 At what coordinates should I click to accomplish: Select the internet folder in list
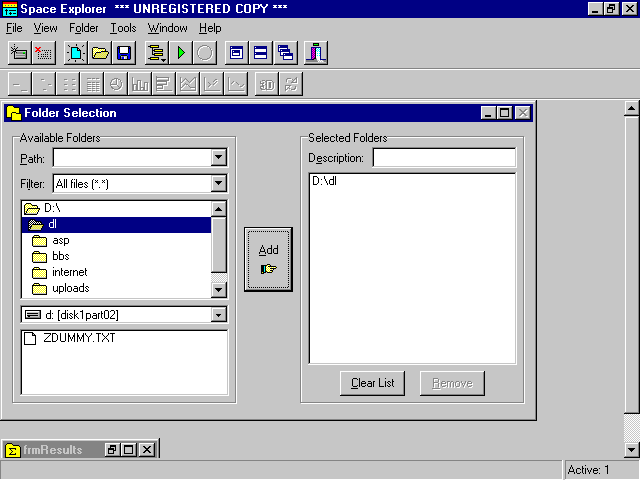[69, 272]
